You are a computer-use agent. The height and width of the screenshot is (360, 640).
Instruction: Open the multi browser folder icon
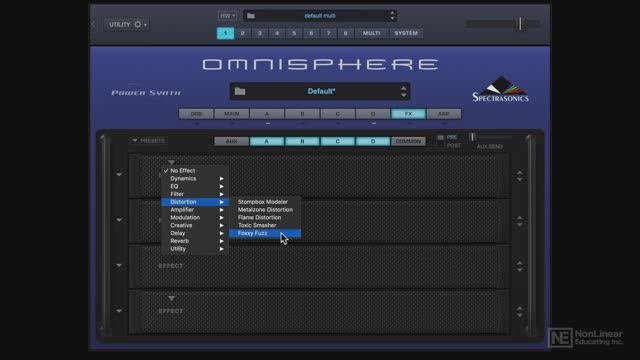251,16
